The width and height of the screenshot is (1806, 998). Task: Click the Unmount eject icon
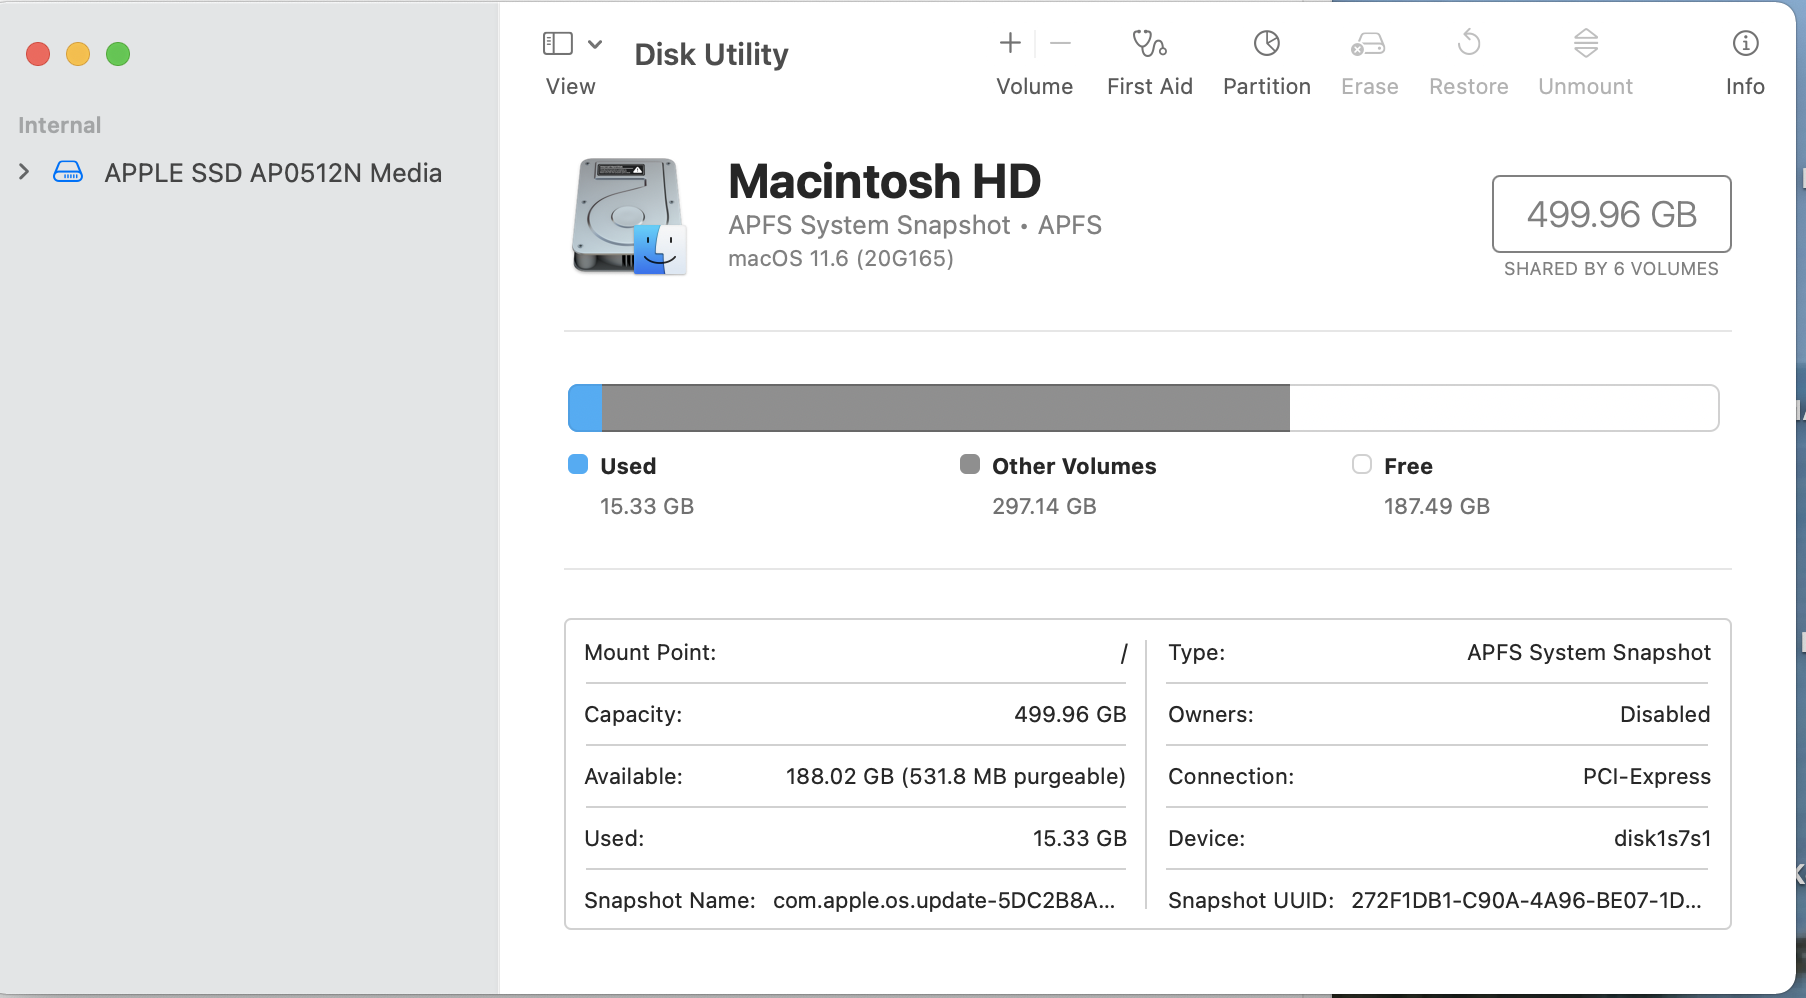pos(1585,44)
